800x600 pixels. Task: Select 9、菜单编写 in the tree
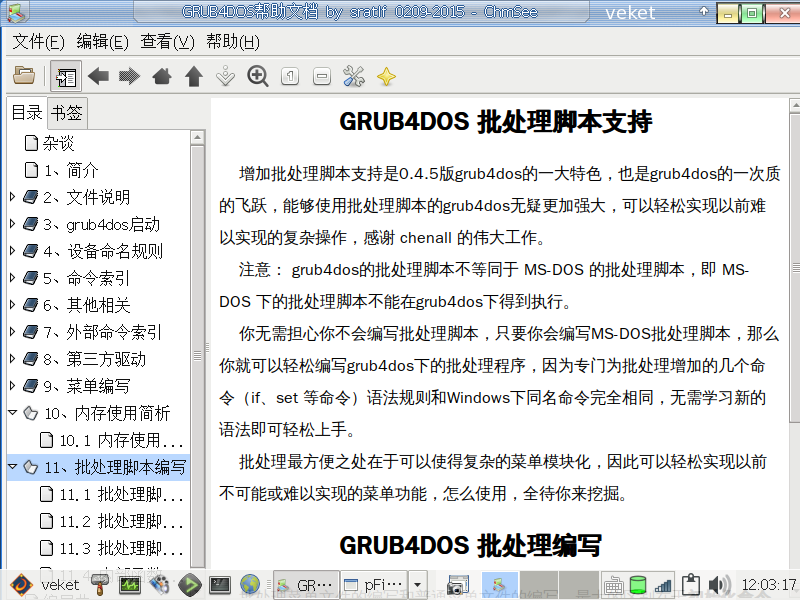[x=87, y=386]
